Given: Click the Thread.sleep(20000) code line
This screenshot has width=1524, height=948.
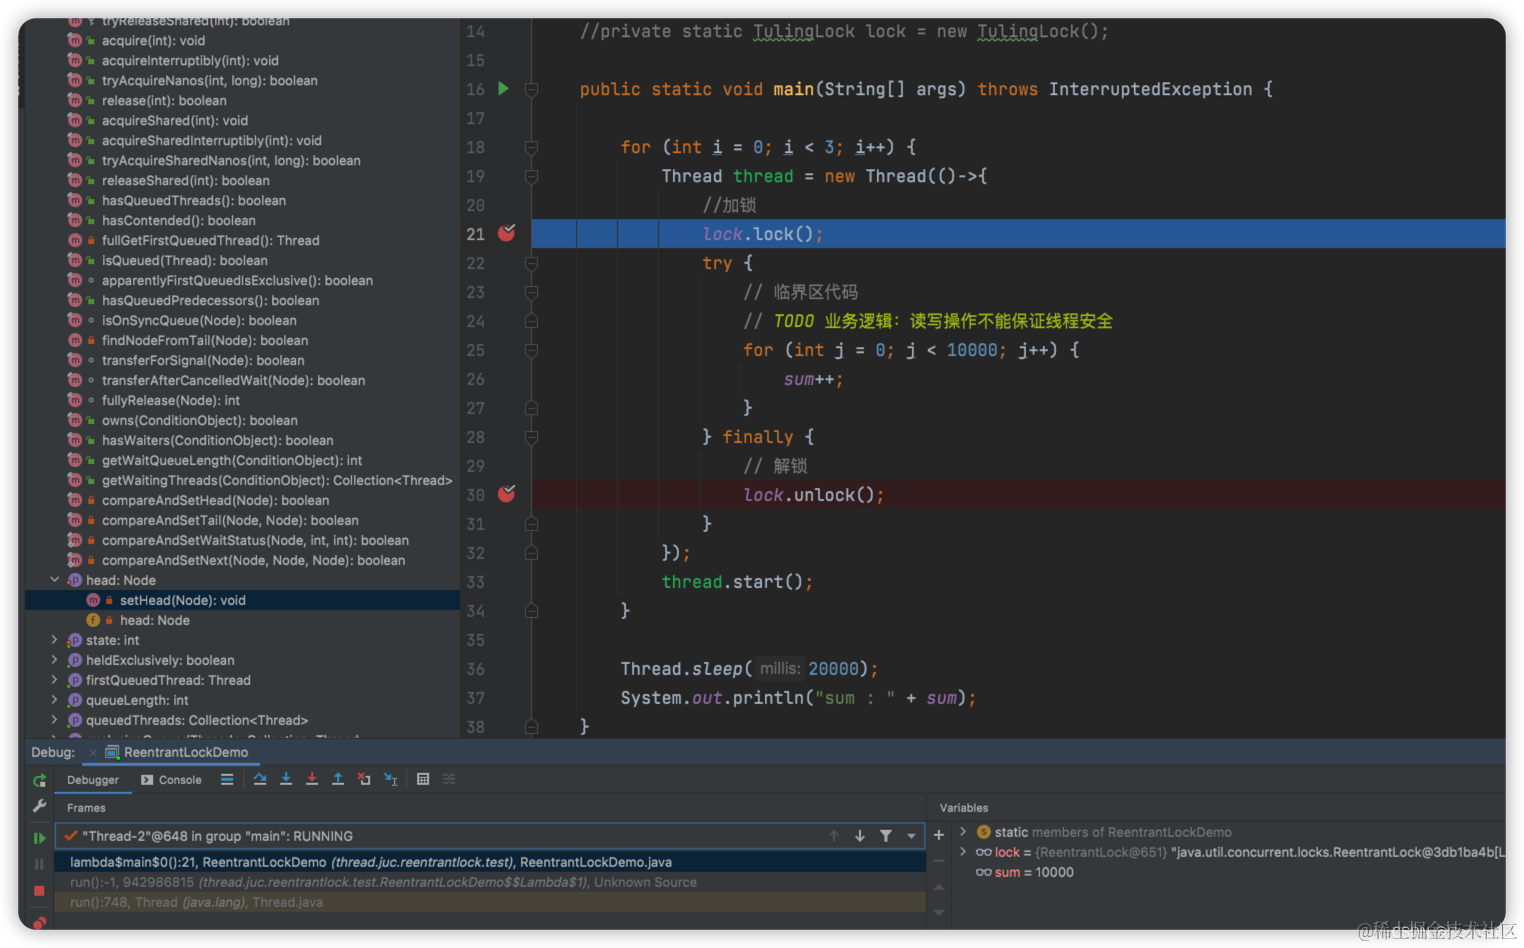Looking at the screenshot, I should pyautogui.click(x=749, y=669).
